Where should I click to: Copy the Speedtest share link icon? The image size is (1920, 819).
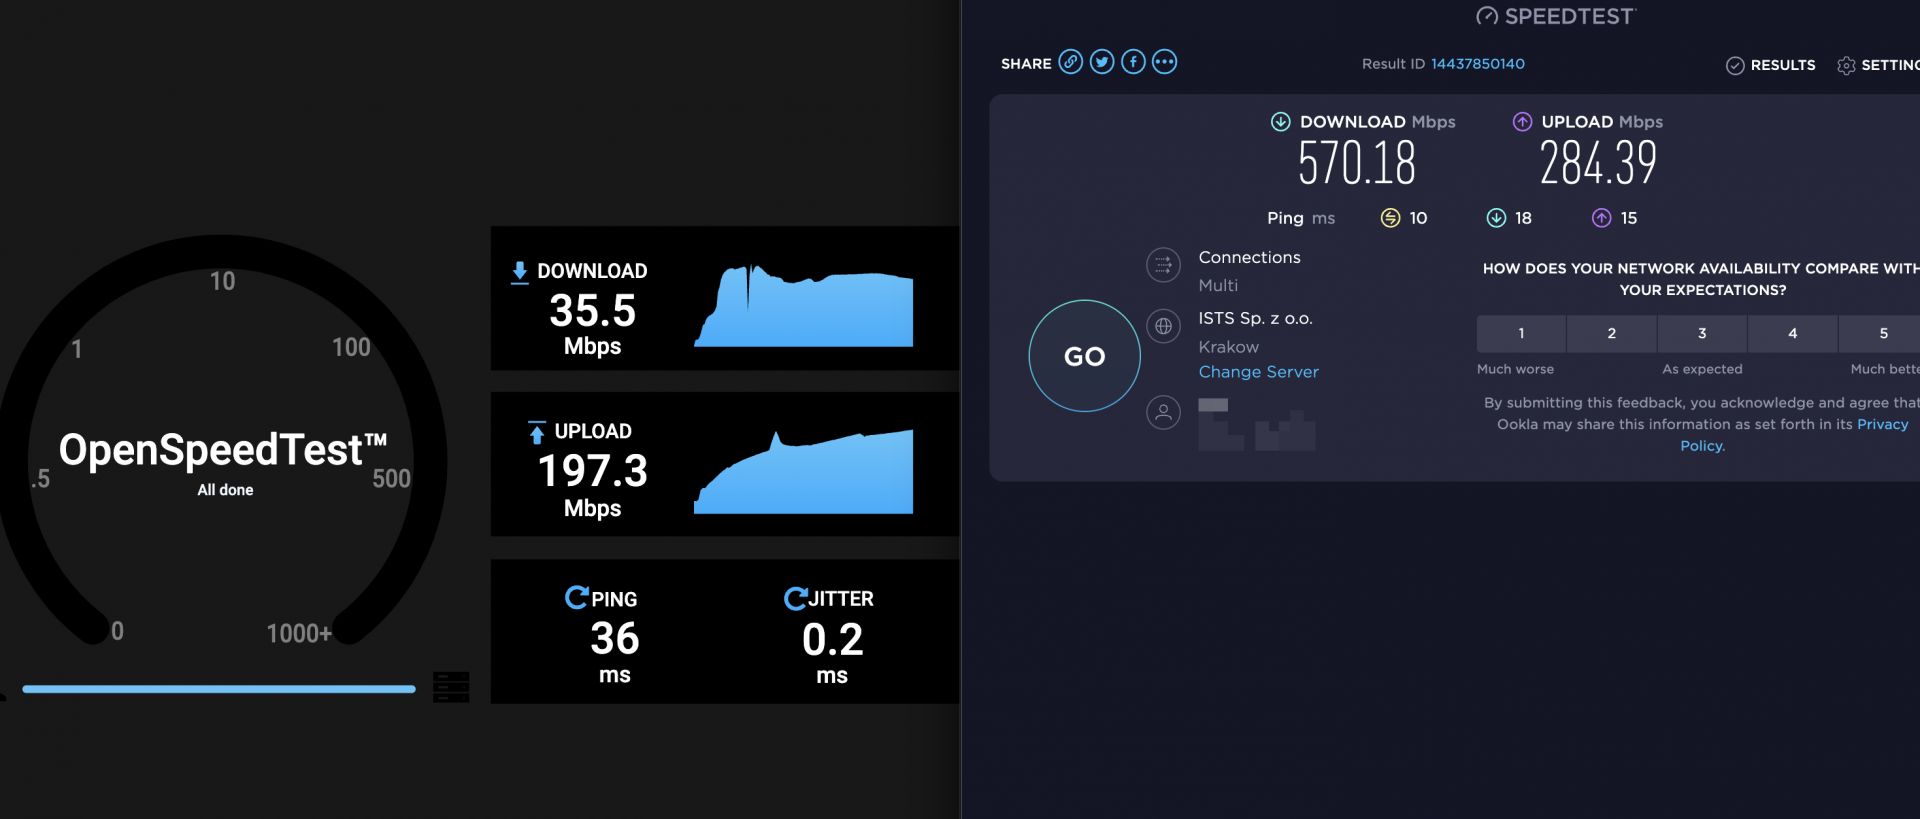[x=1070, y=62]
